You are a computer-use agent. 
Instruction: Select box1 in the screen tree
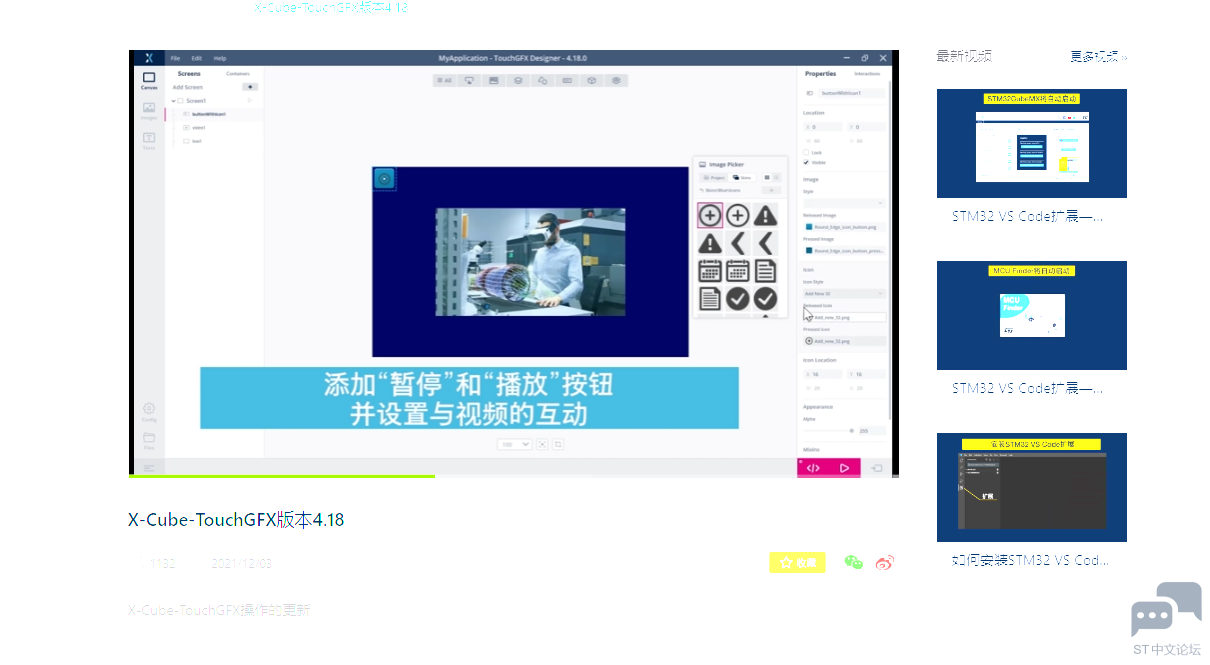point(196,141)
